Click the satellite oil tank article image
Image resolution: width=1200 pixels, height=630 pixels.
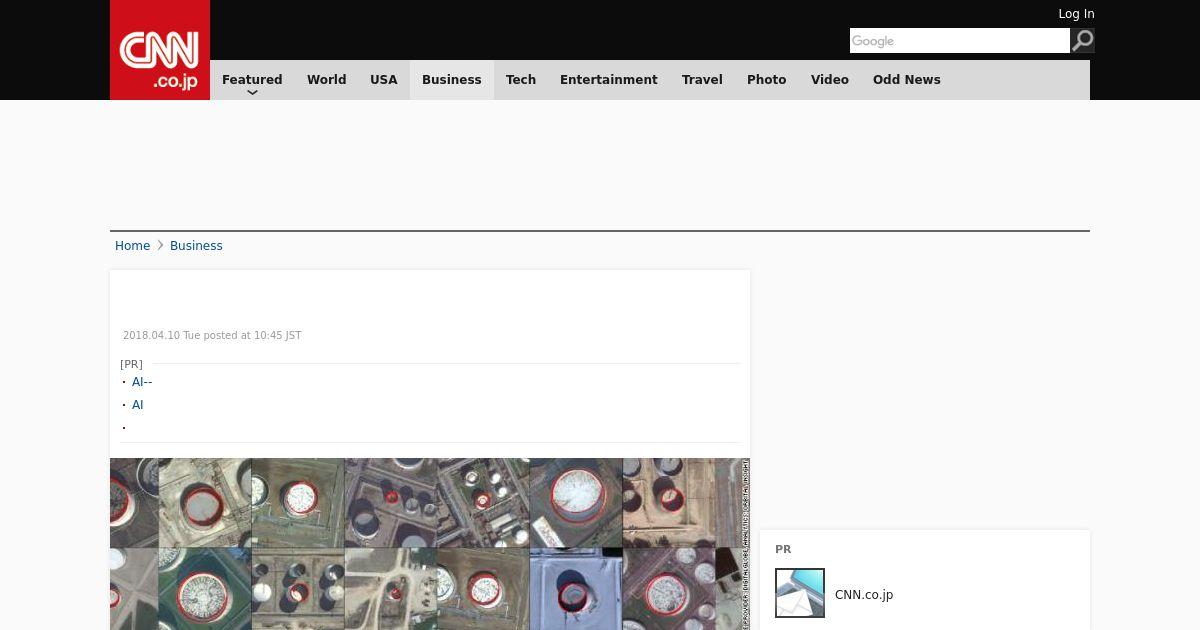point(430,544)
